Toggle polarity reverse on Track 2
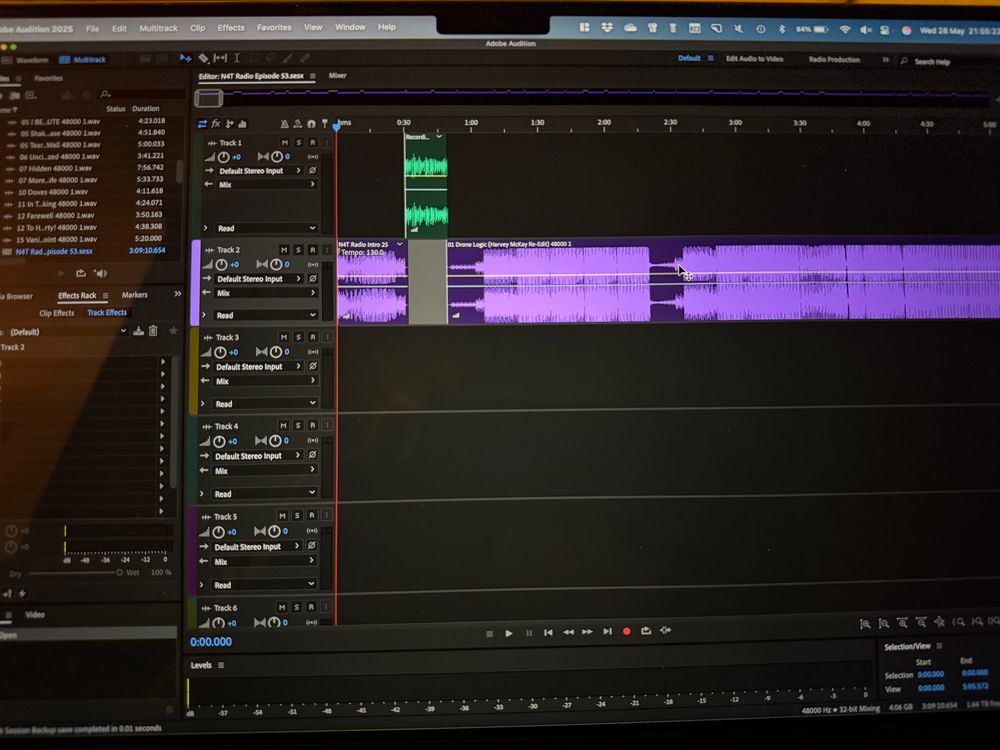This screenshot has height=750, width=1000. point(312,279)
